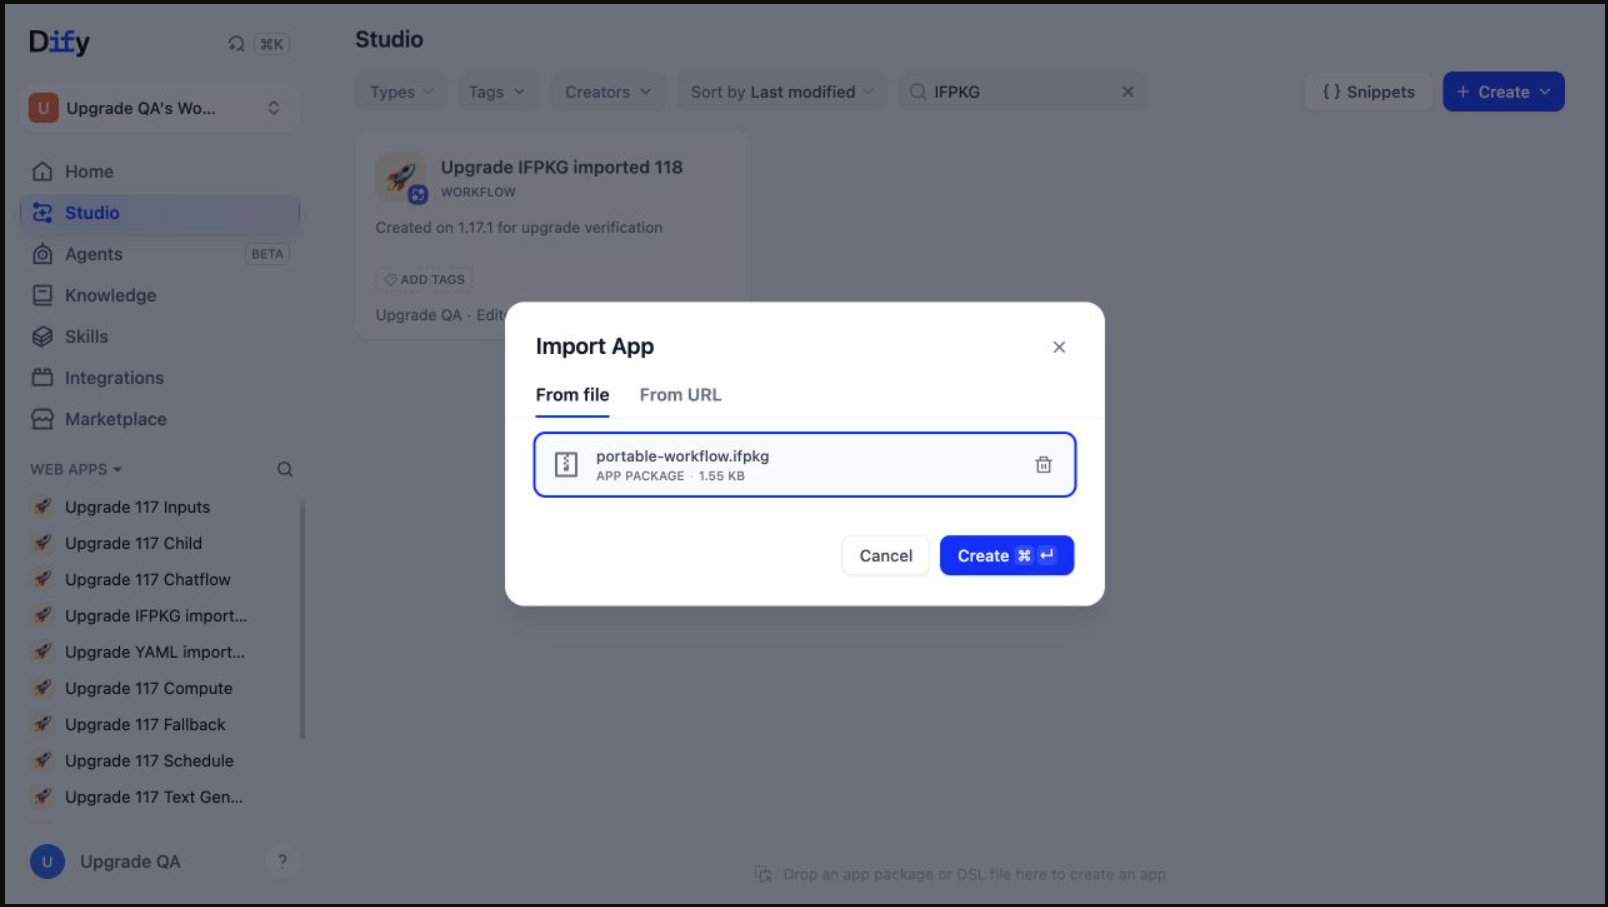Open Upgrade 117 Compute web app
1608x907 pixels.
[160, 688]
